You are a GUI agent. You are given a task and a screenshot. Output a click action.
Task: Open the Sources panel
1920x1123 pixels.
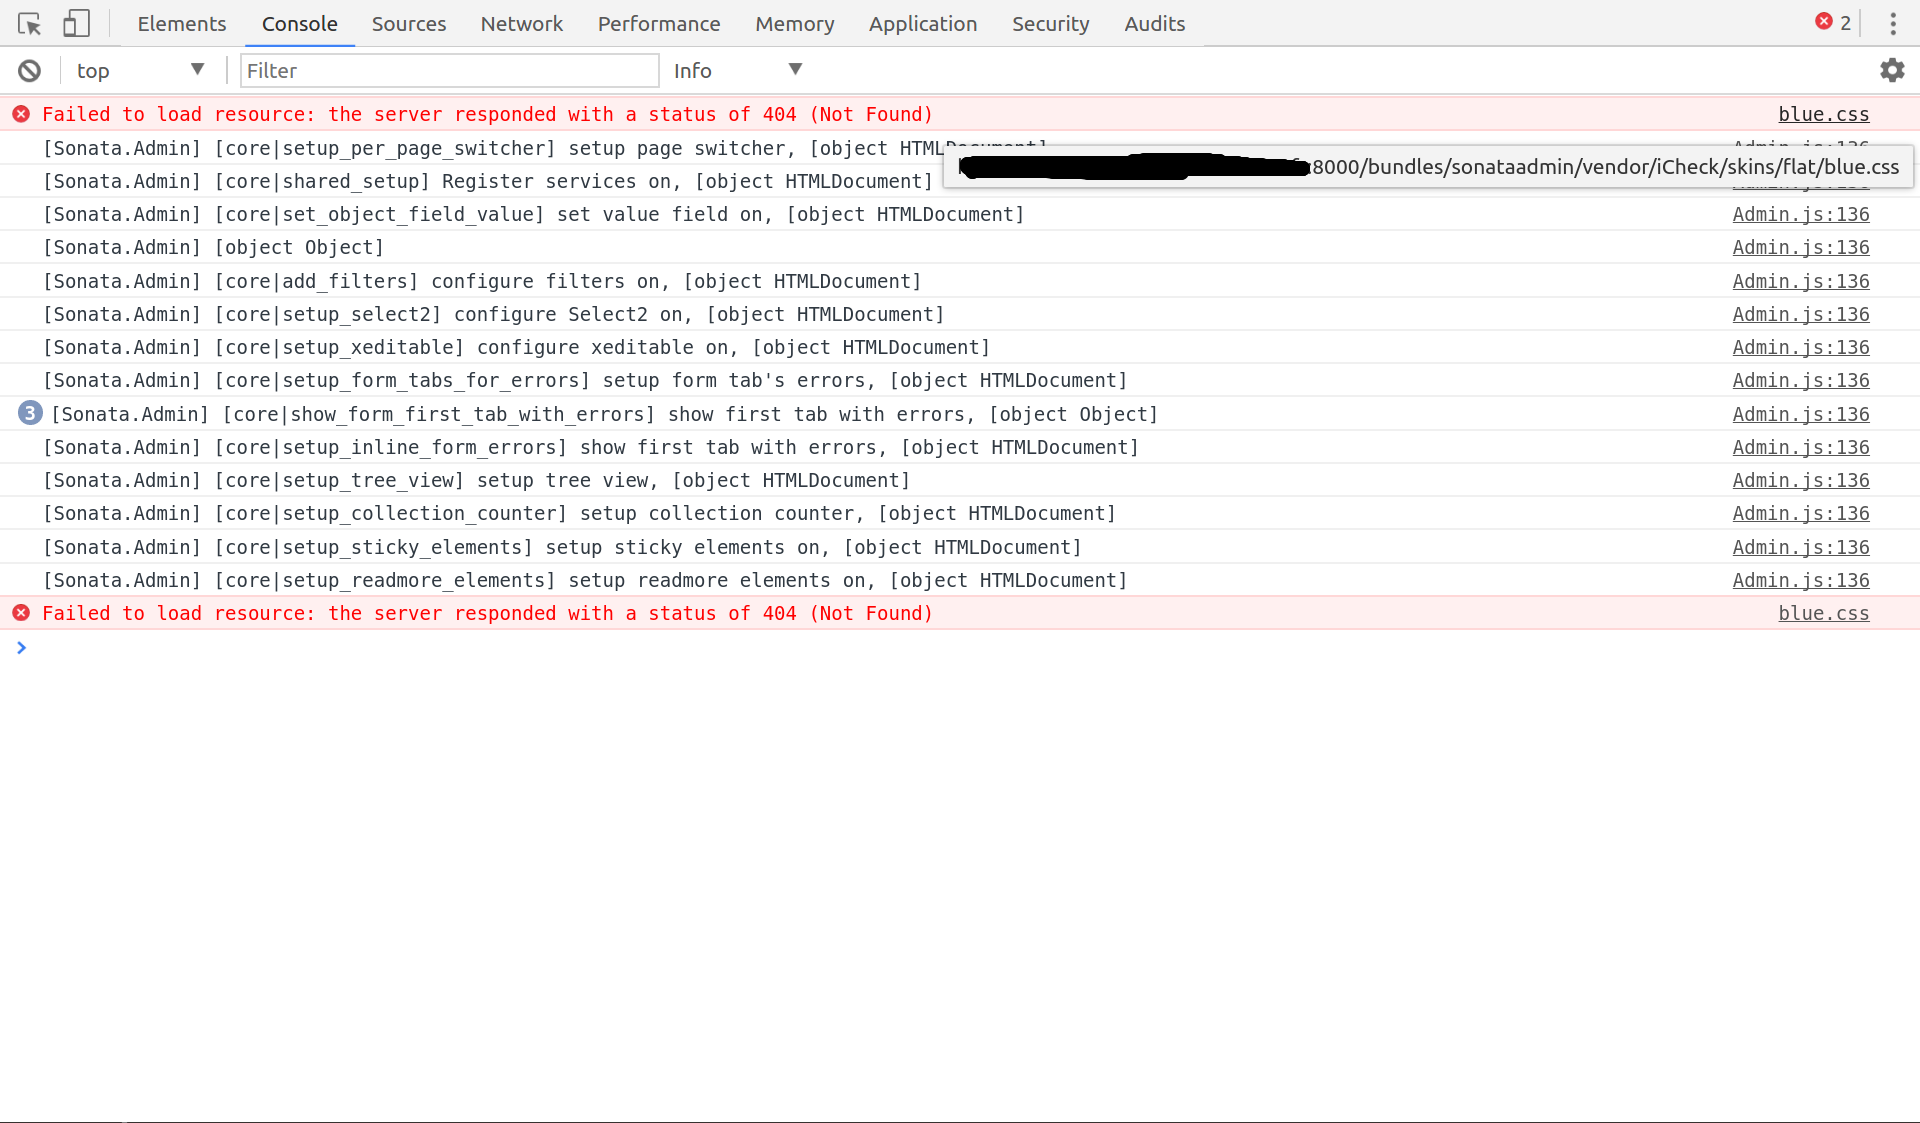click(408, 23)
